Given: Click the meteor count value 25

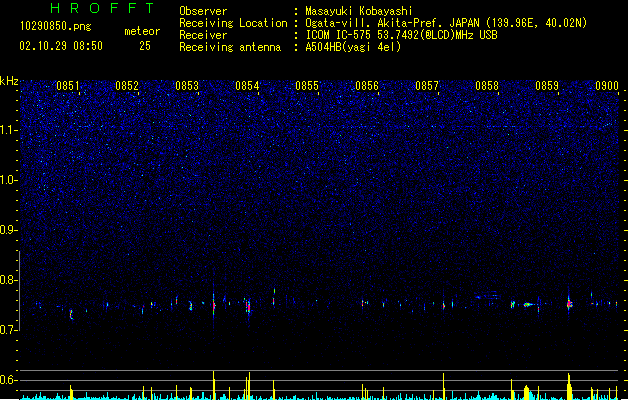Looking at the screenshot, I should [x=145, y=46].
